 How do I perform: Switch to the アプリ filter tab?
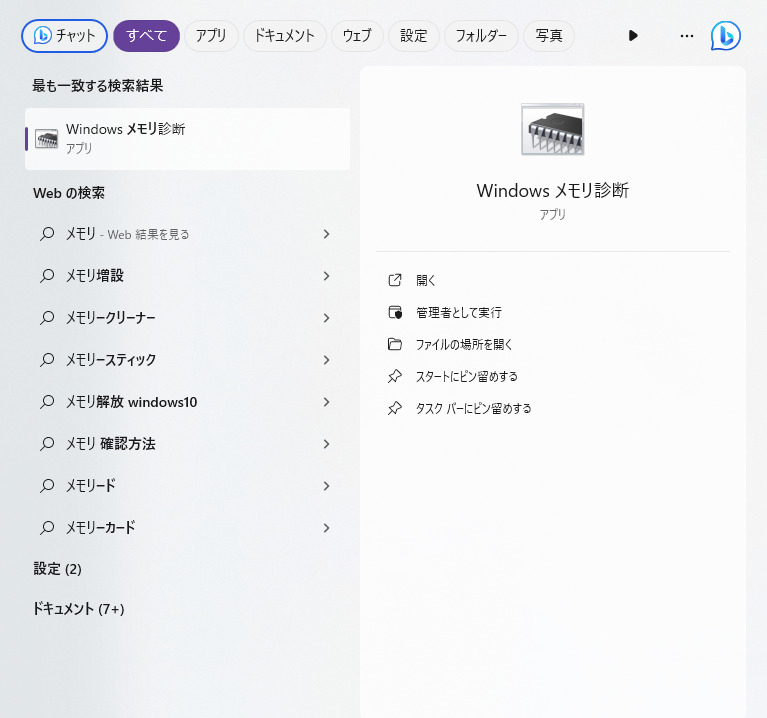[x=211, y=36]
